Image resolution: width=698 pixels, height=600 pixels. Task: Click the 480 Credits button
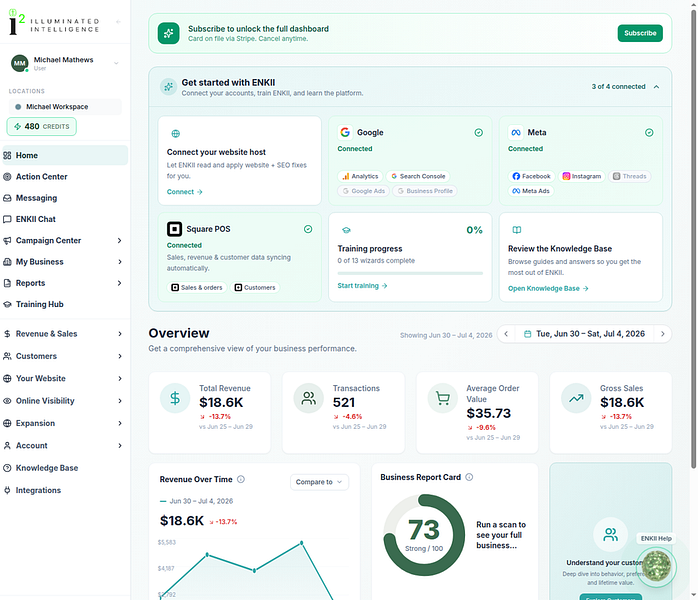(41, 126)
